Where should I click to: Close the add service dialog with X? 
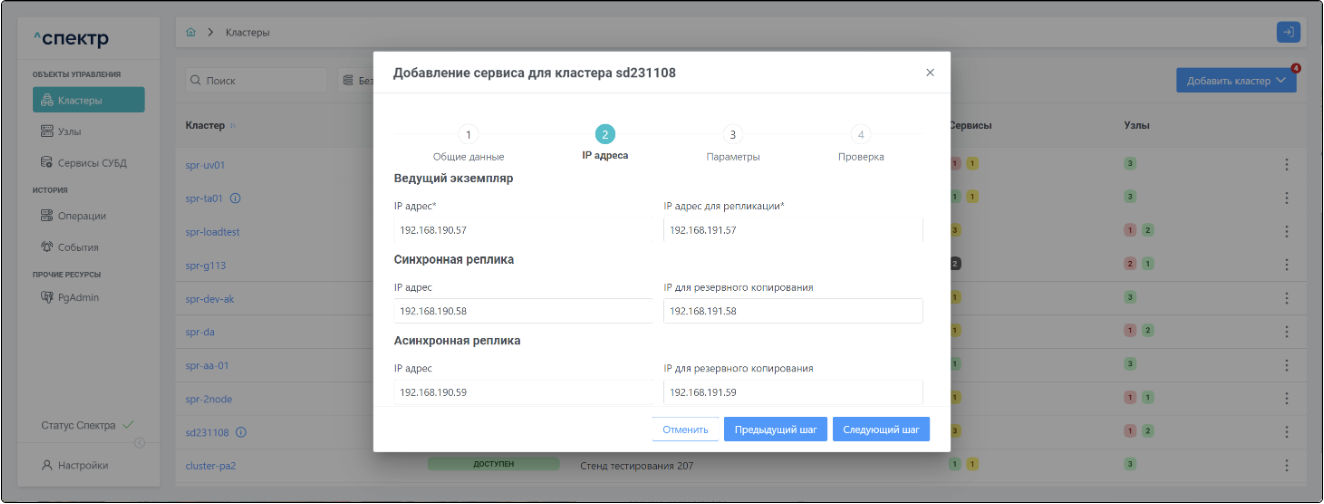[930, 73]
